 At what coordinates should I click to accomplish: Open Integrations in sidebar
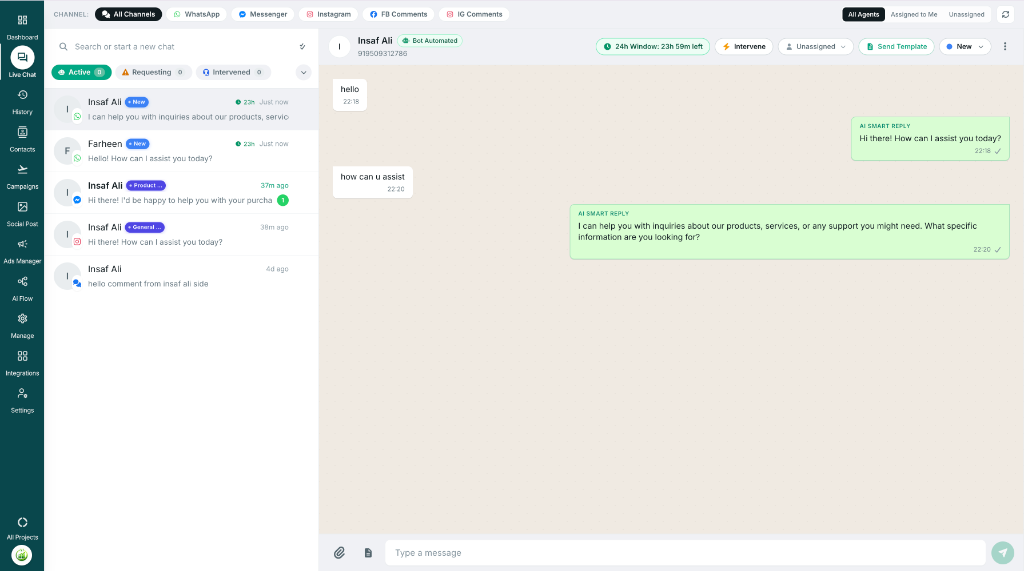point(22,363)
